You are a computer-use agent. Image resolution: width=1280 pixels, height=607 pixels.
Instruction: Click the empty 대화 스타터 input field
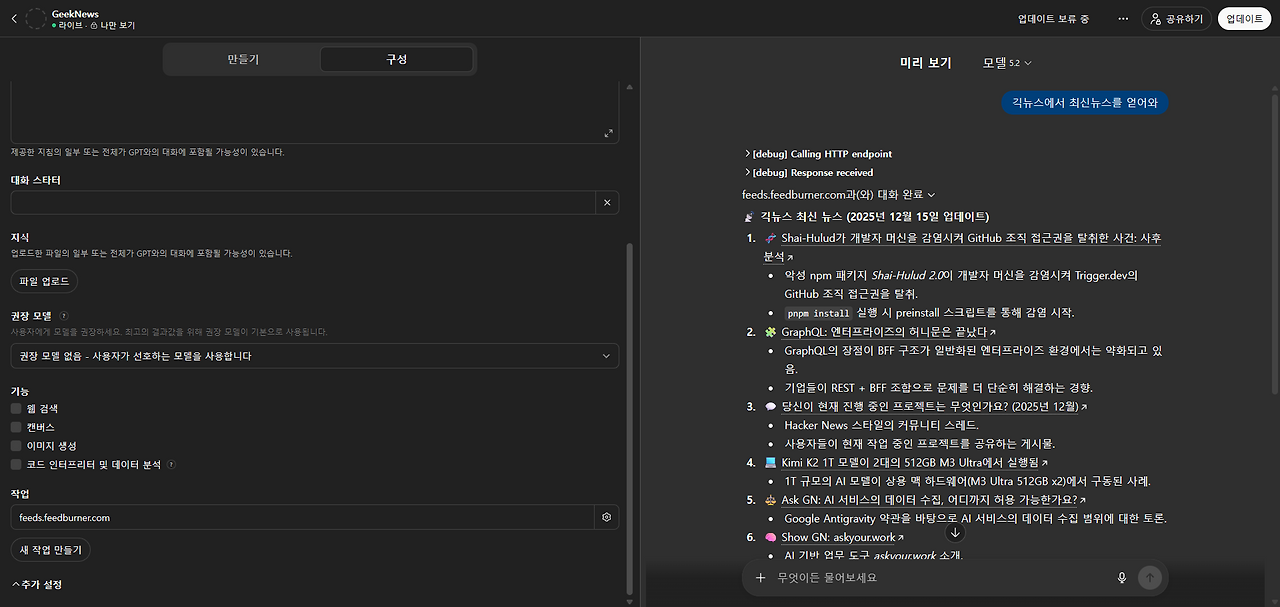click(x=303, y=202)
